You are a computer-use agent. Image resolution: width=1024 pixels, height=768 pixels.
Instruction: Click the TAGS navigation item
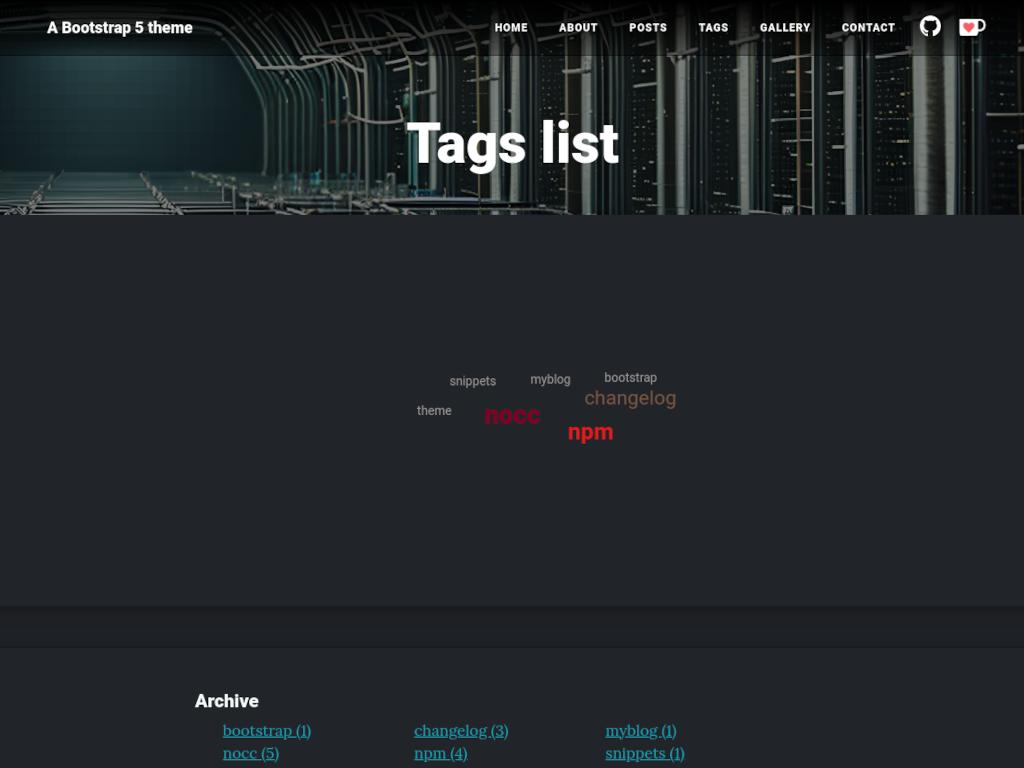tap(712, 28)
